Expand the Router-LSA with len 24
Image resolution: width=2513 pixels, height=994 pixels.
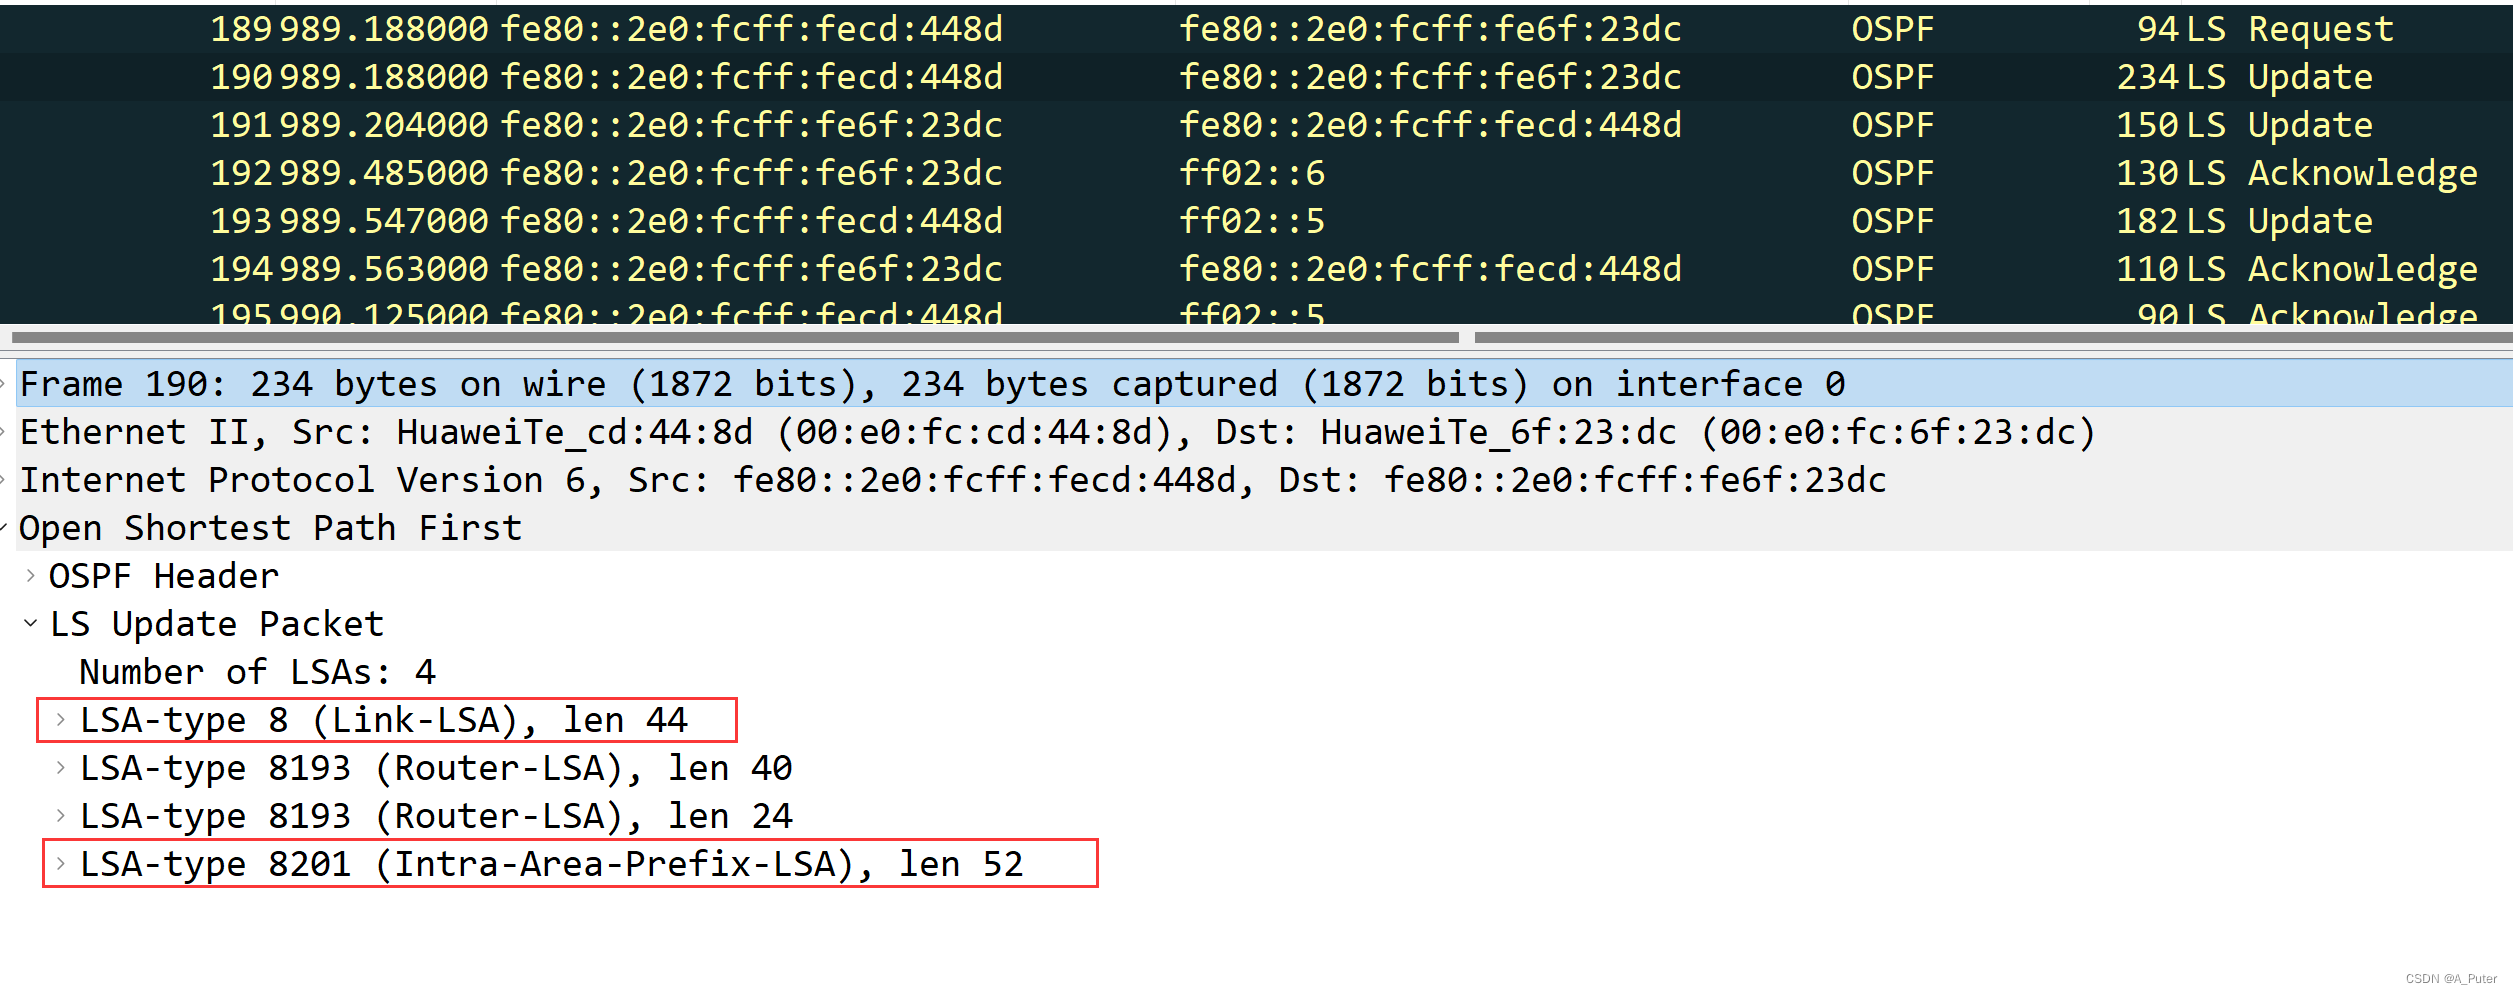[x=61, y=816]
